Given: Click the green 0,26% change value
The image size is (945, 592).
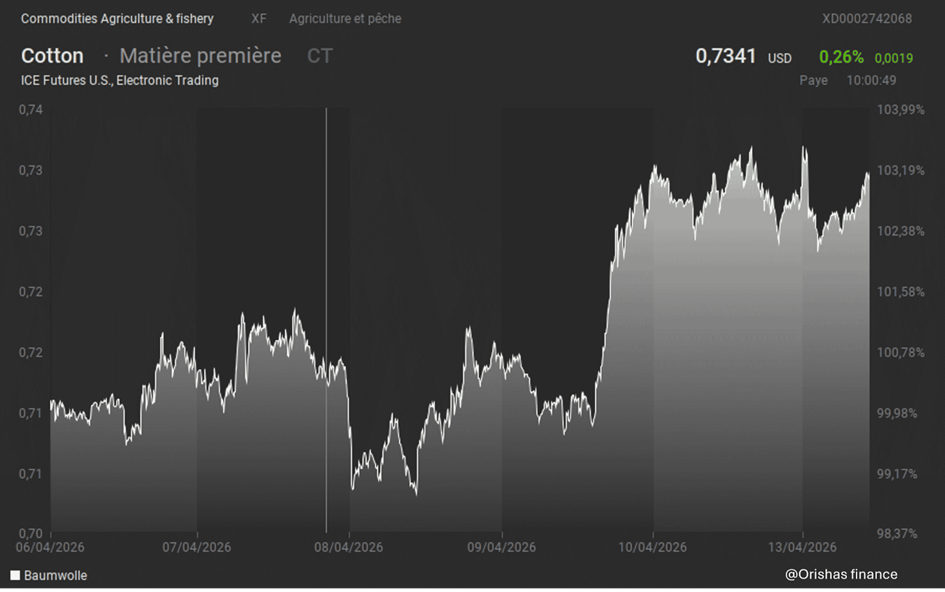Looking at the screenshot, I should coord(841,57).
